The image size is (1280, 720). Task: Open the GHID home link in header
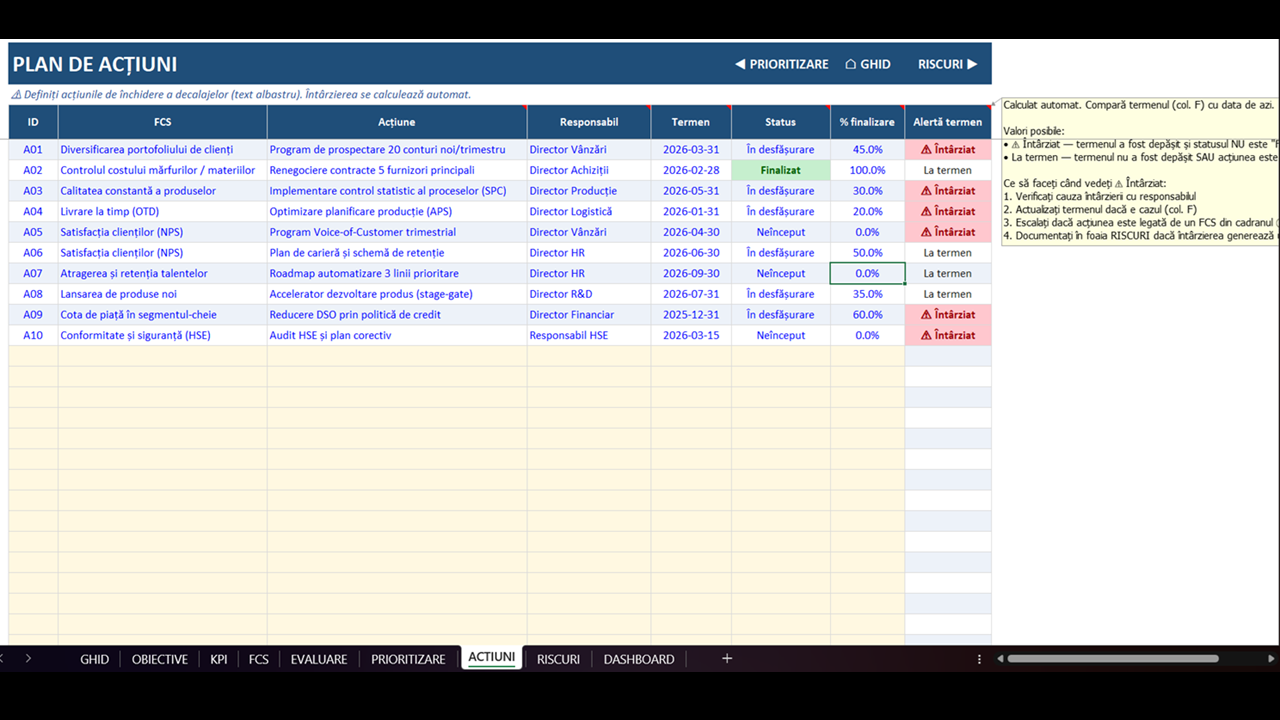(868, 64)
